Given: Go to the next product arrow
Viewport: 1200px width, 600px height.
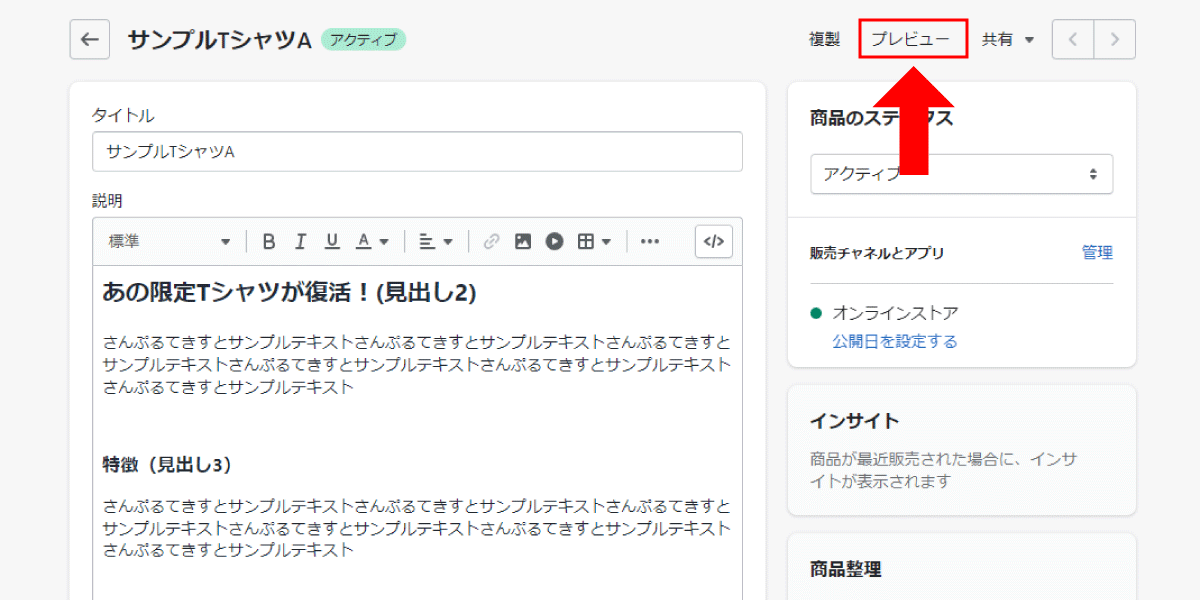Looking at the screenshot, I should pos(1115,40).
